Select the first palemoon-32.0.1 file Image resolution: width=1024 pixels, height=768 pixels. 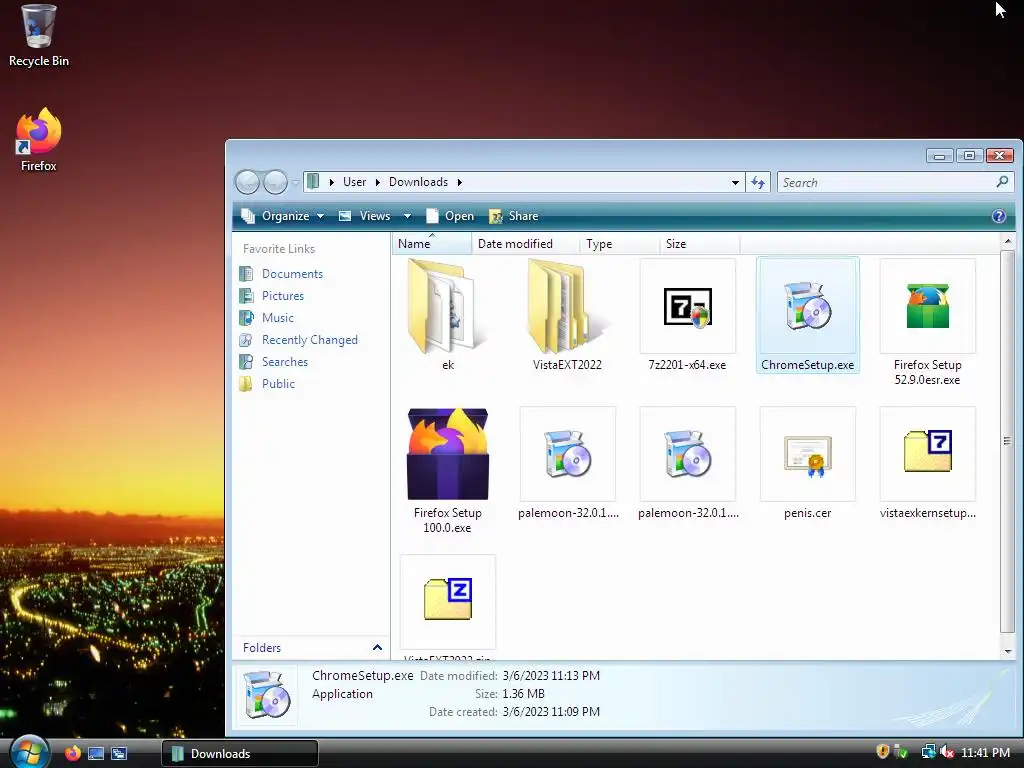pyautogui.click(x=568, y=463)
